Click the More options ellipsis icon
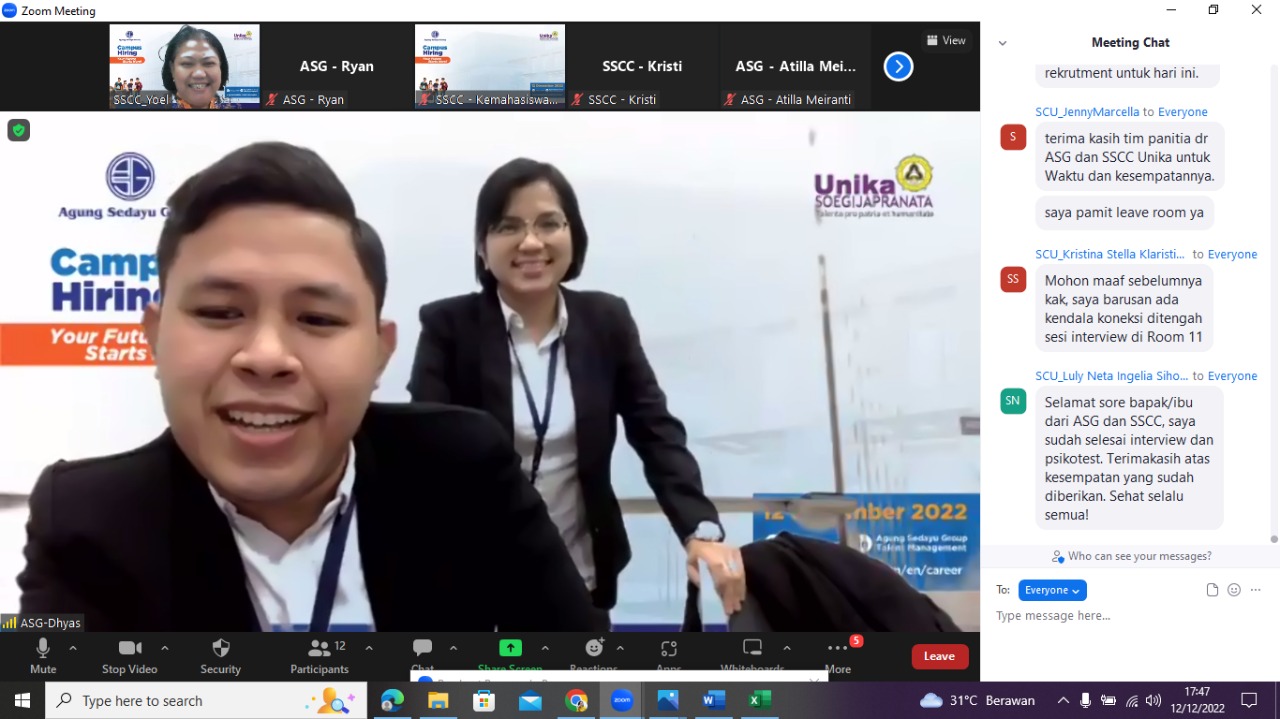The image size is (1280, 719). coord(838,649)
